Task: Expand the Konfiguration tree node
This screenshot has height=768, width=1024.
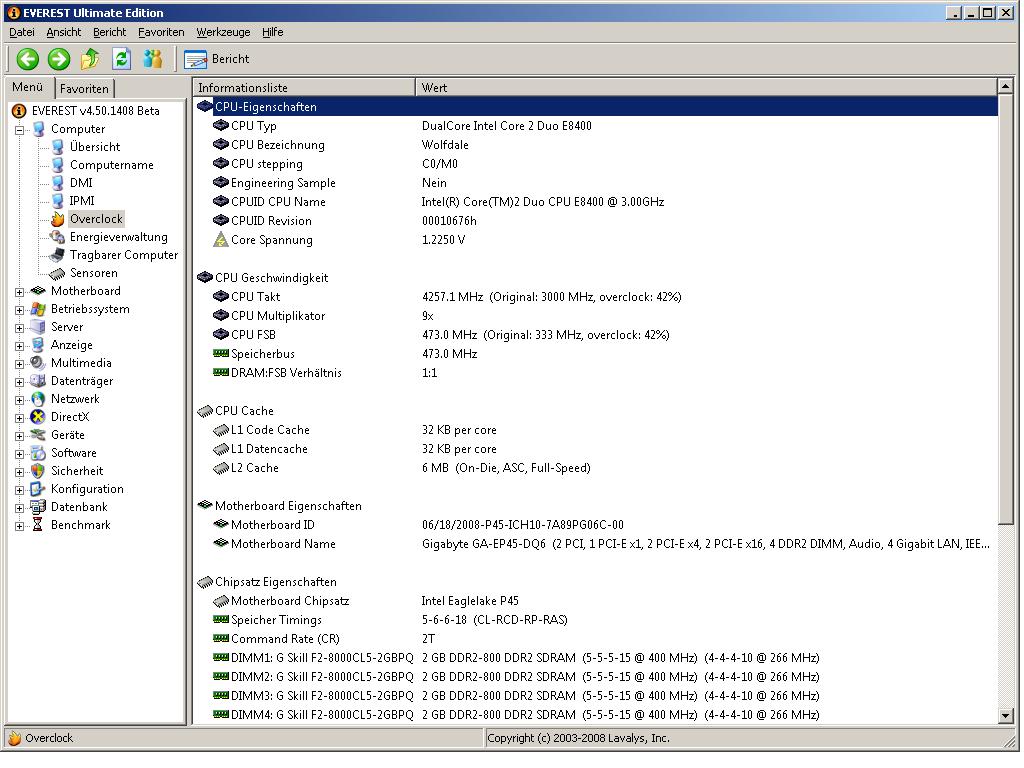Action: click(20, 490)
